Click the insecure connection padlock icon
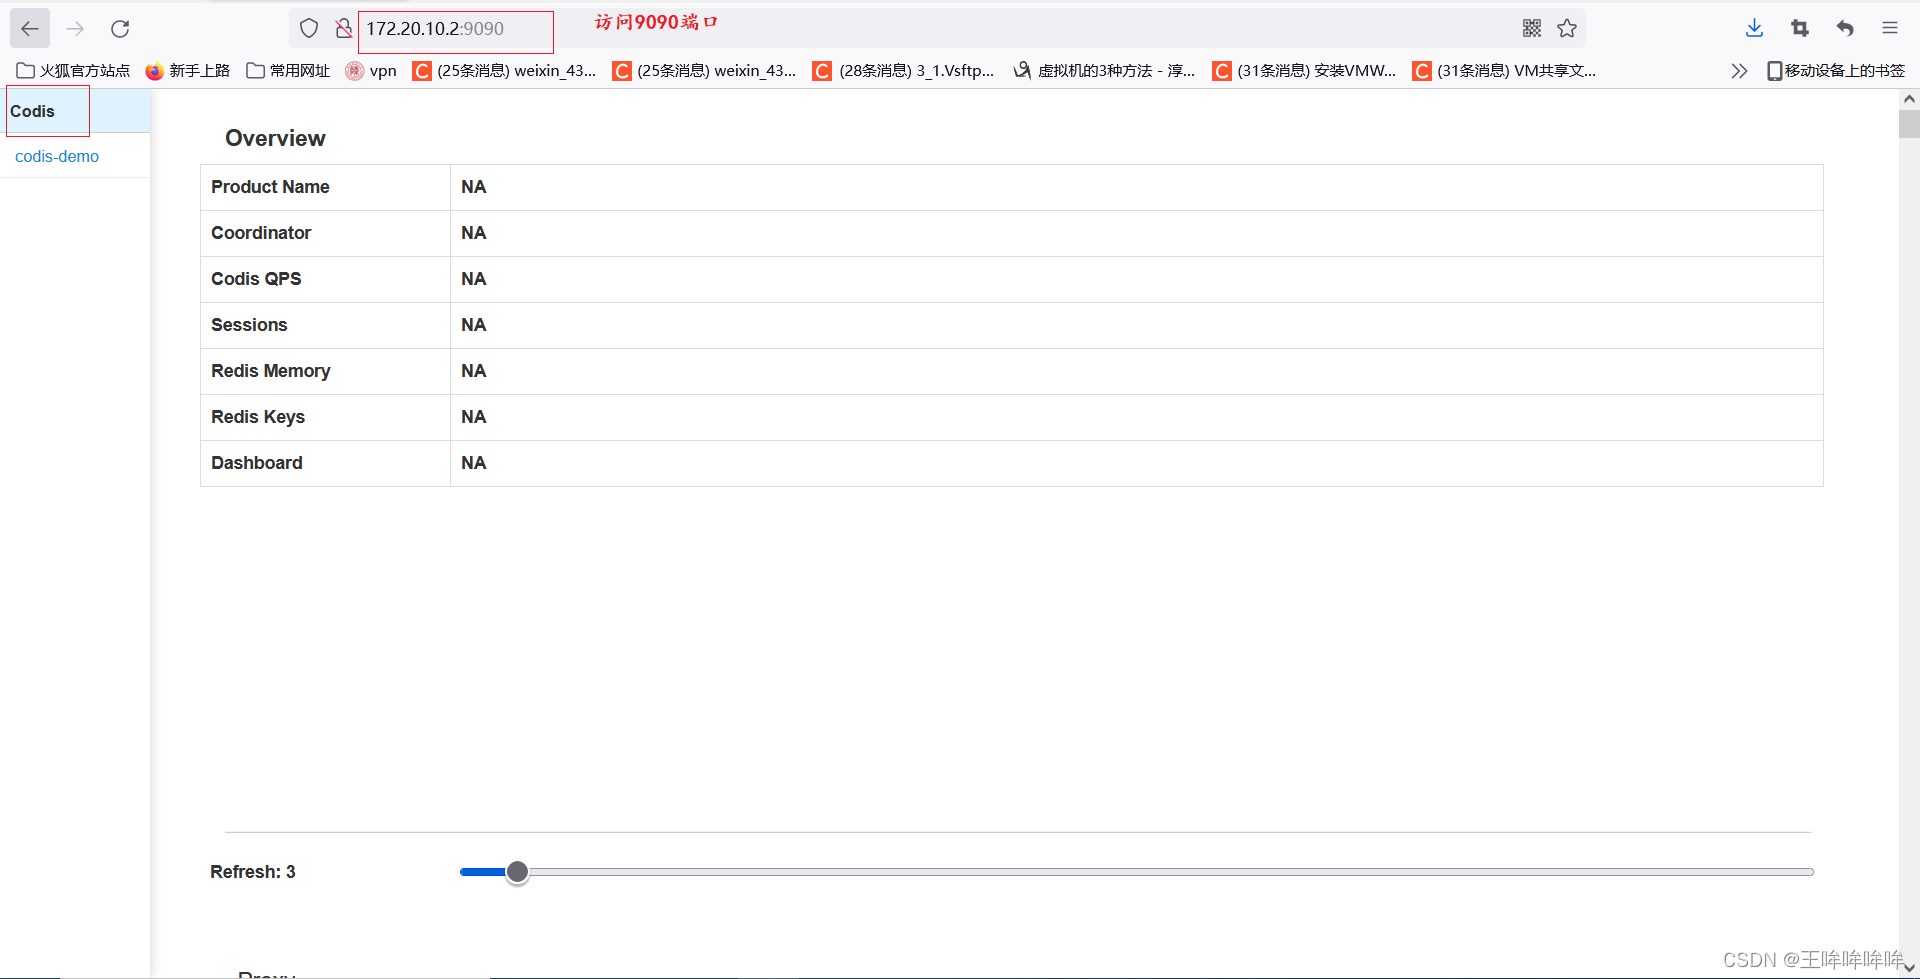Screen dimensions: 1920x979 [x=343, y=29]
